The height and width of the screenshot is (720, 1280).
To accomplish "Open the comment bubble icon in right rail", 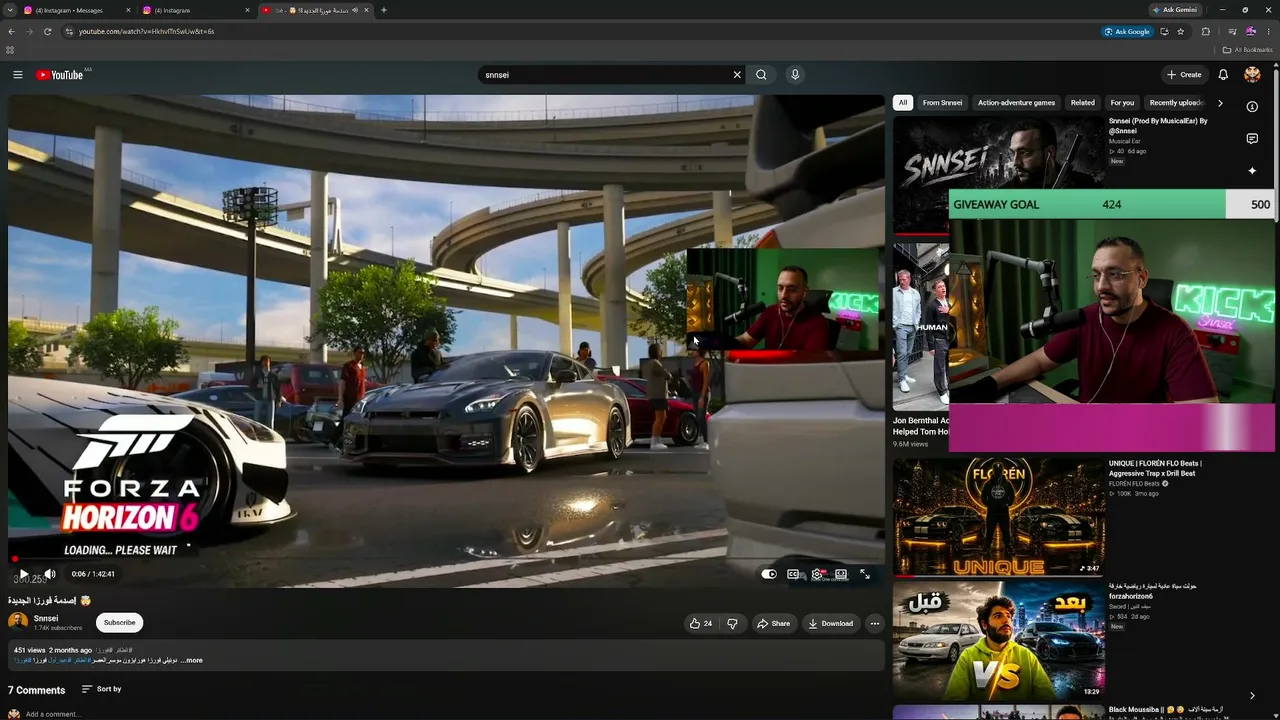I will 1252,139.
